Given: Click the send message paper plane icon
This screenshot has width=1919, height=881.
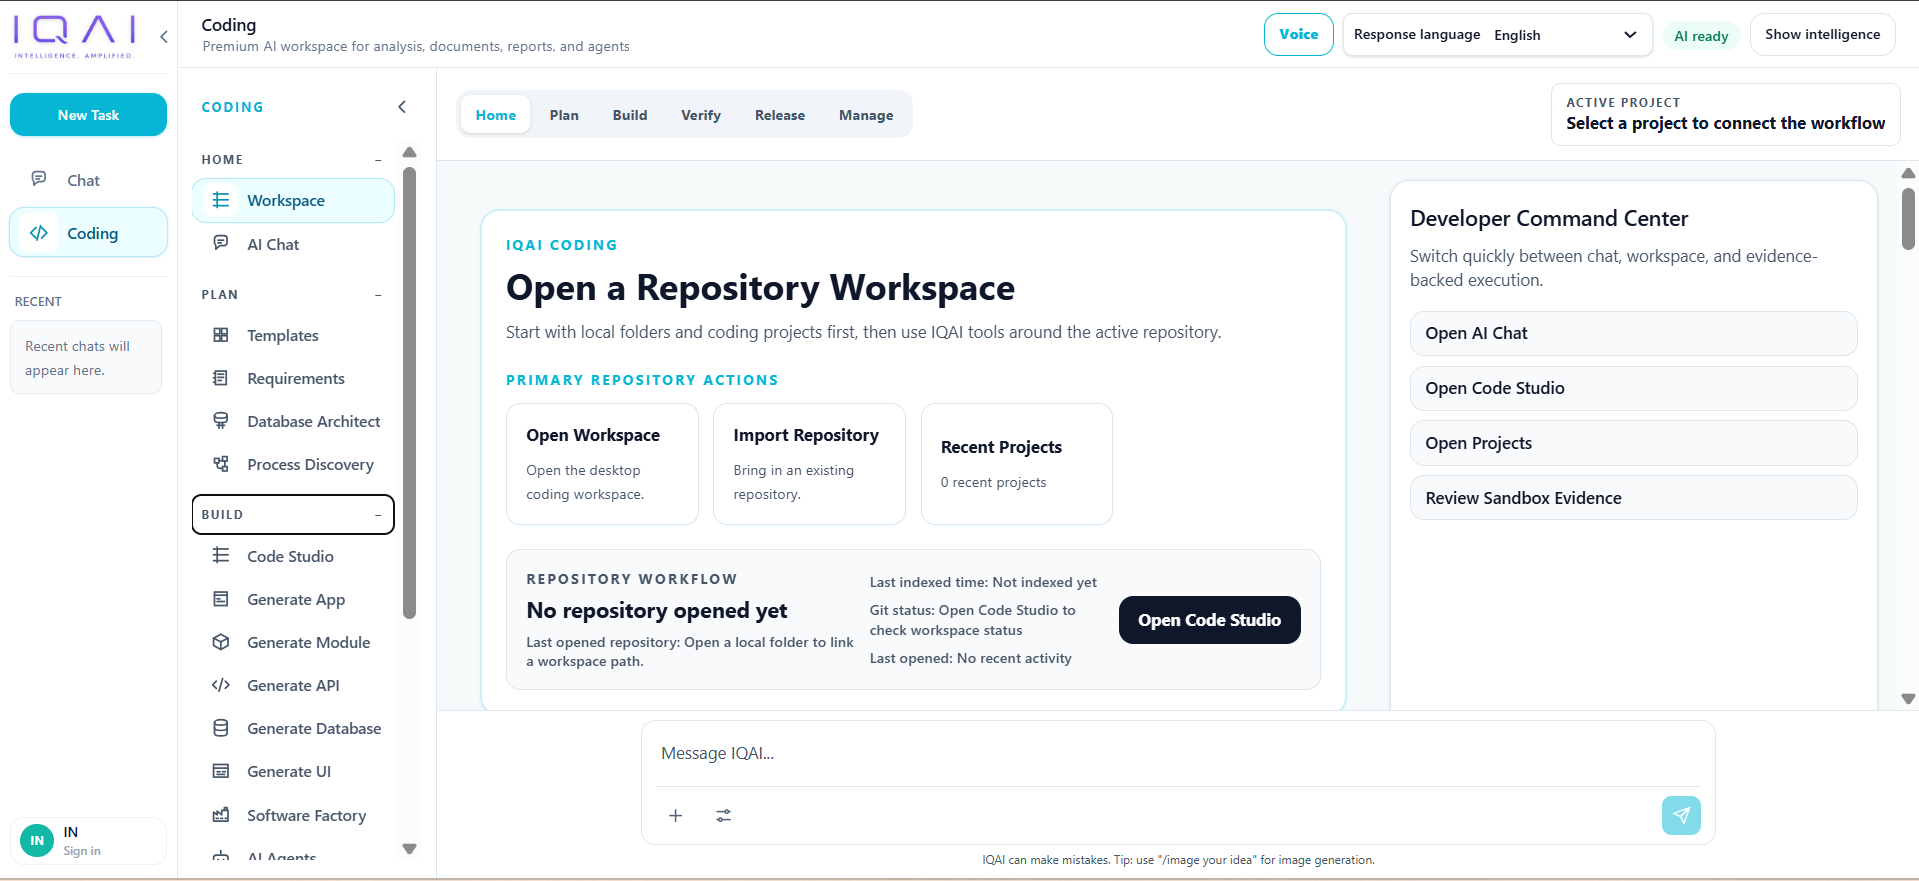Looking at the screenshot, I should click(1681, 815).
